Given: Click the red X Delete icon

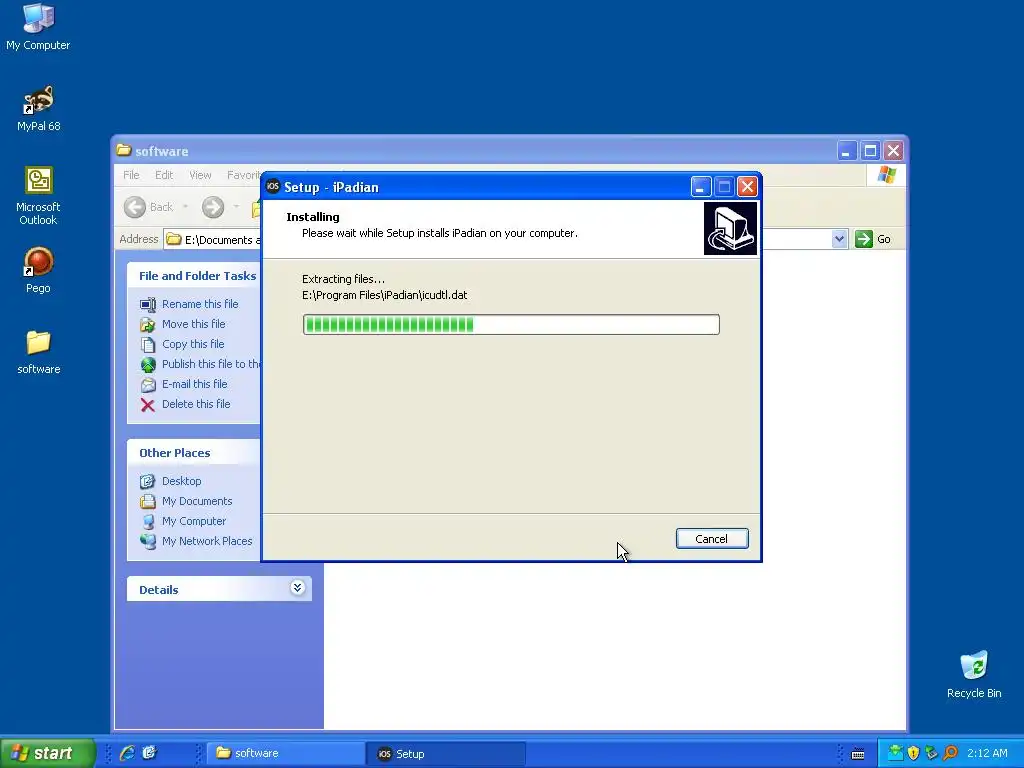Looking at the screenshot, I should tap(148, 405).
